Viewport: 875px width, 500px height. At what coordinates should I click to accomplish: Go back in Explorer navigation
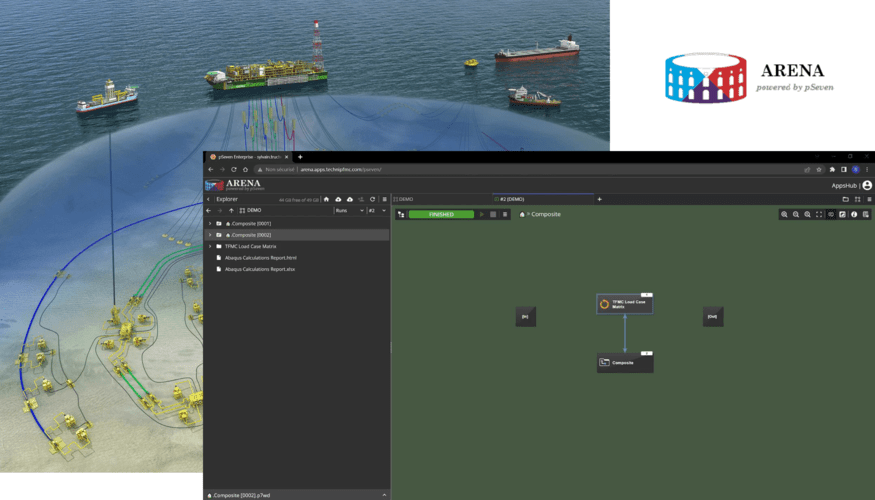tap(209, 210)
